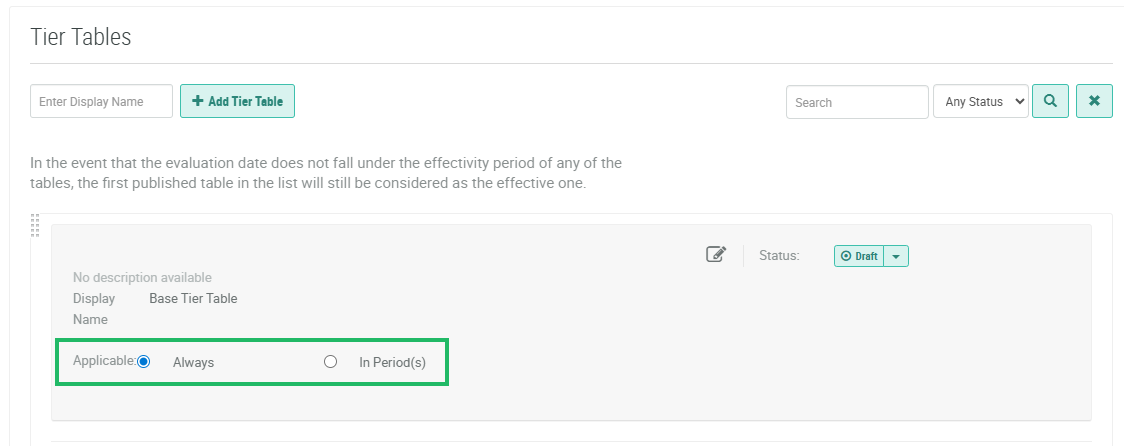
Task: Click the magnifier search button
Action: pyautogui.click(x=1050, y=101)
